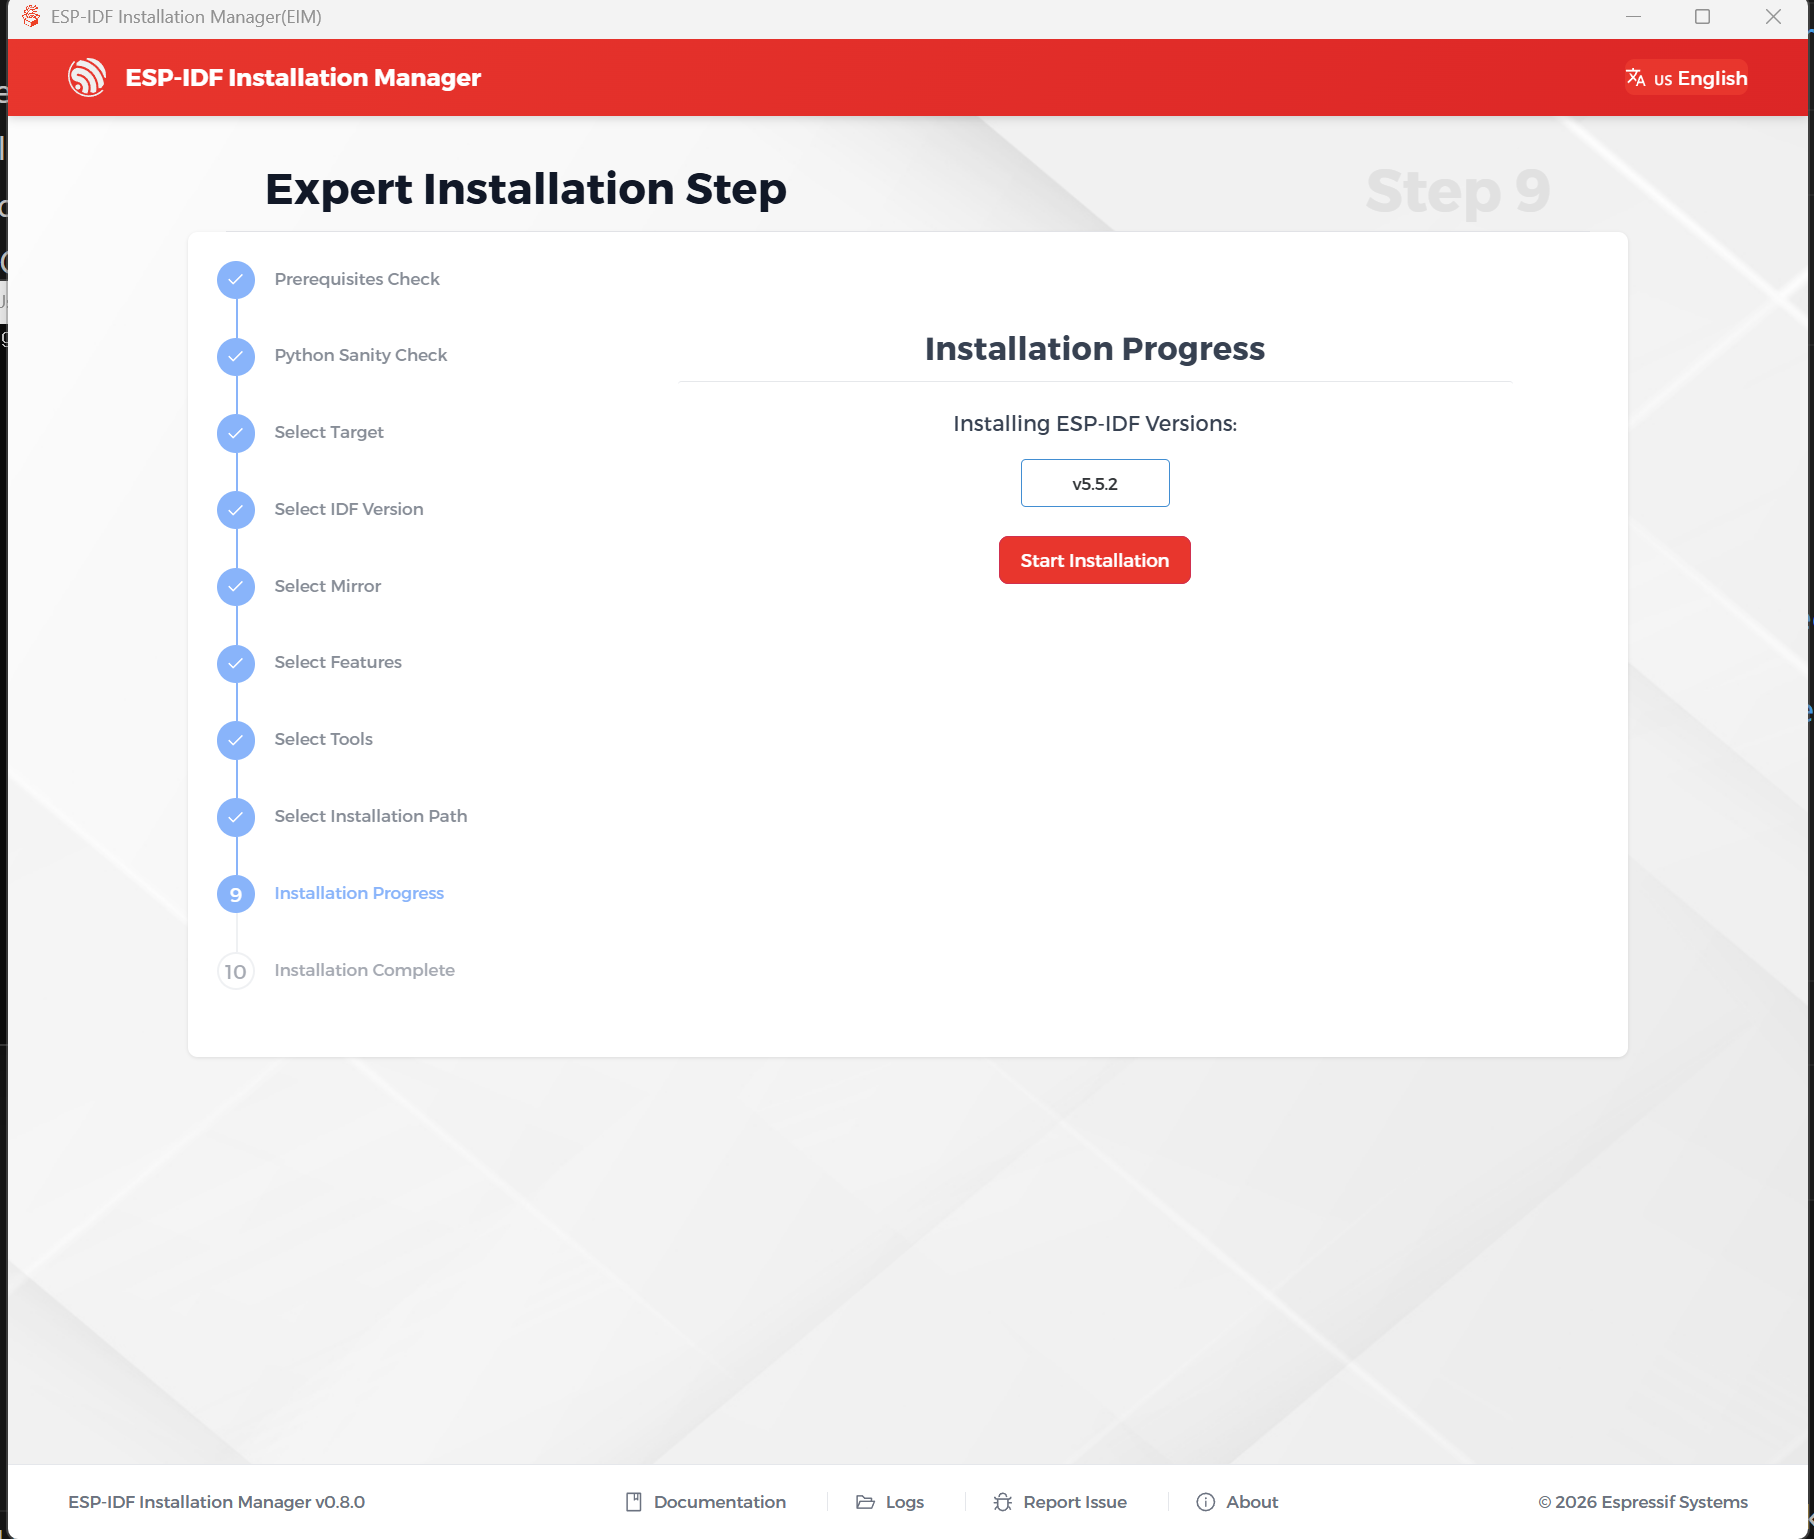1814x1539 pixels.
Task: Click the Select Tools step checkmark
Action: point(236,740)
